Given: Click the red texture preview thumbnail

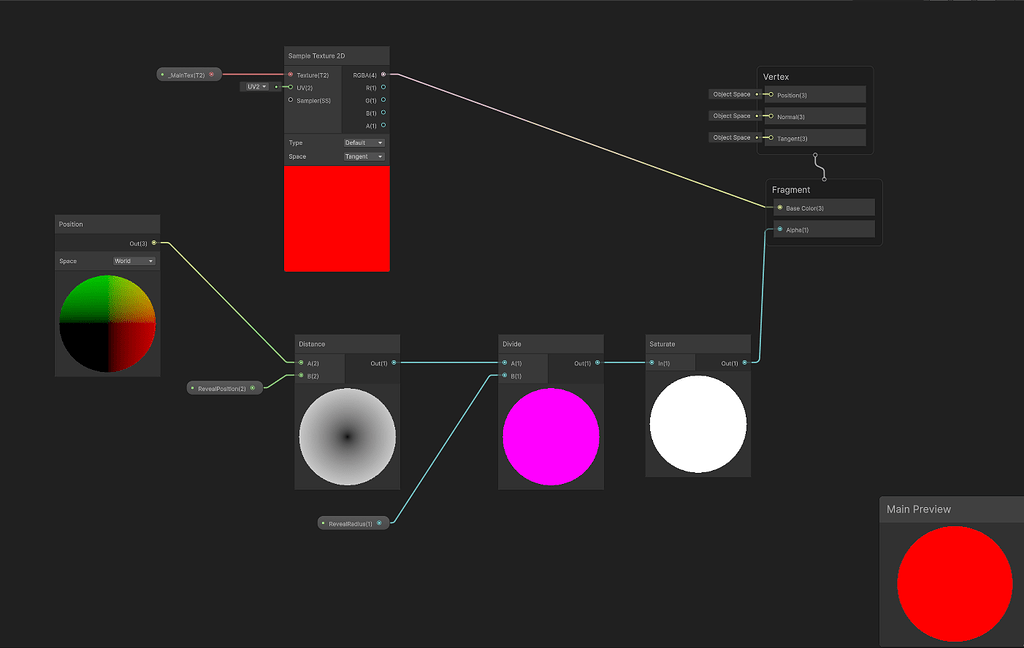Looking at the screenshot, I should click(336, 218).
